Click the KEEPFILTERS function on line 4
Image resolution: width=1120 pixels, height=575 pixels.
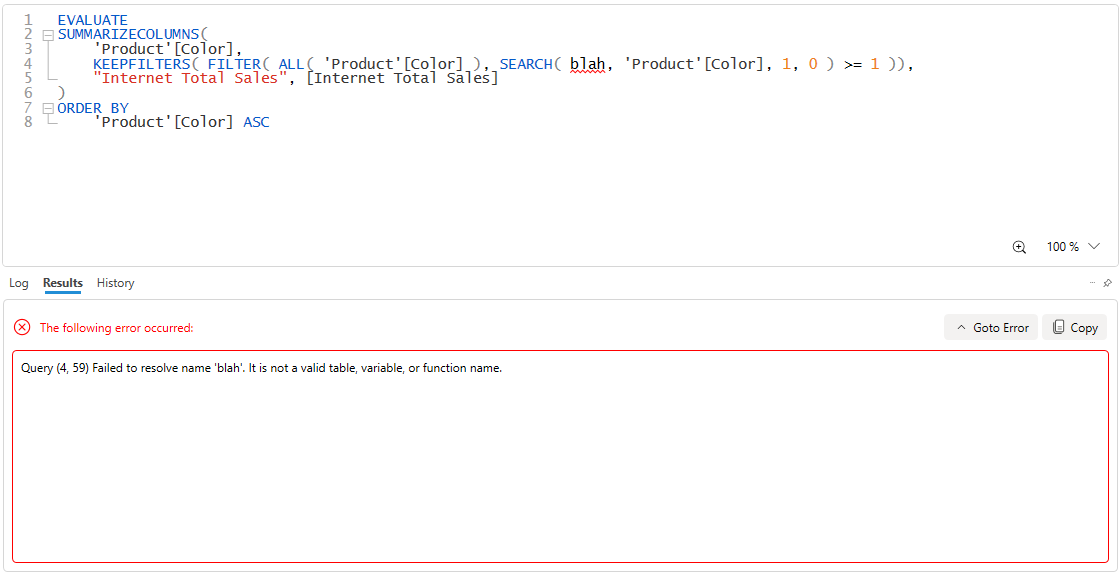(x=142, y=64)
